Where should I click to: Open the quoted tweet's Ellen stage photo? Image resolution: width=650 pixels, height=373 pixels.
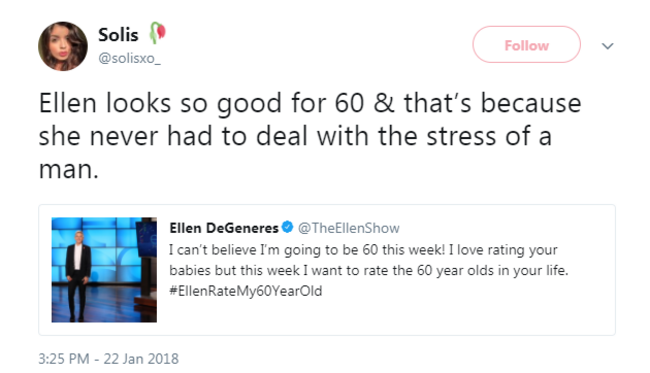104,270
